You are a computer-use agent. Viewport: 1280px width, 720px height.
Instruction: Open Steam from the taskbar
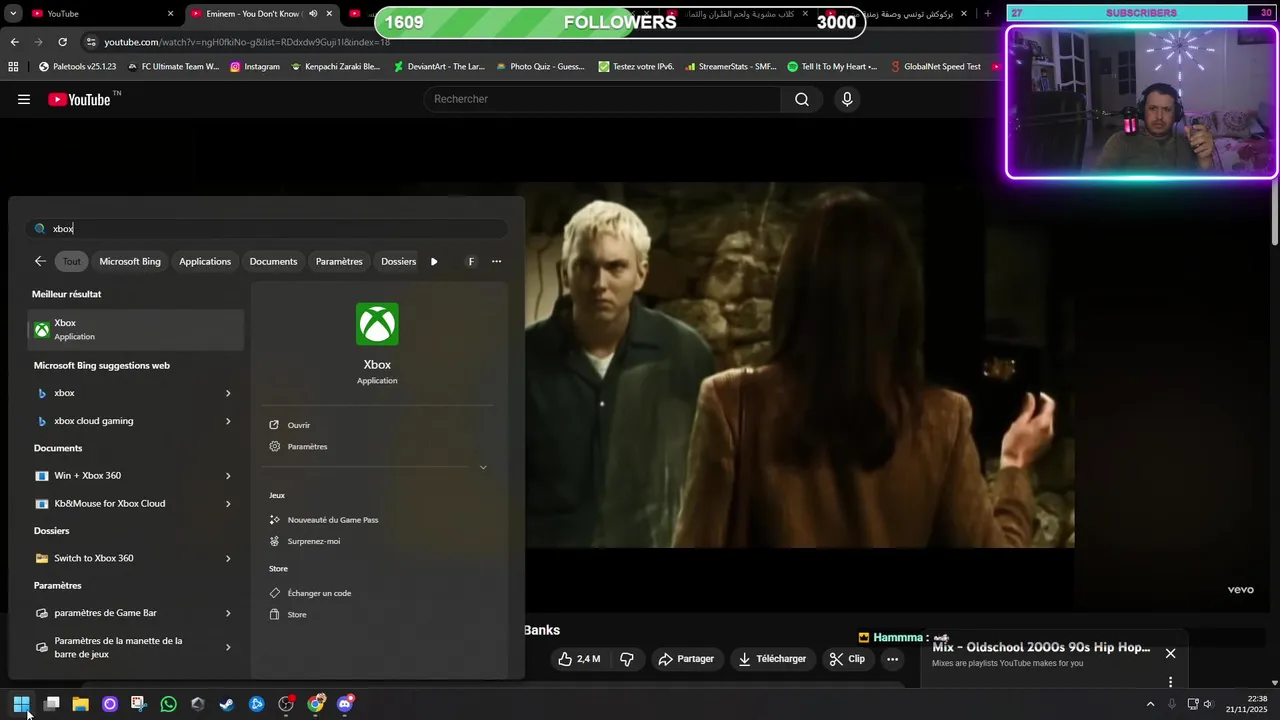click(x=227, y=704)
